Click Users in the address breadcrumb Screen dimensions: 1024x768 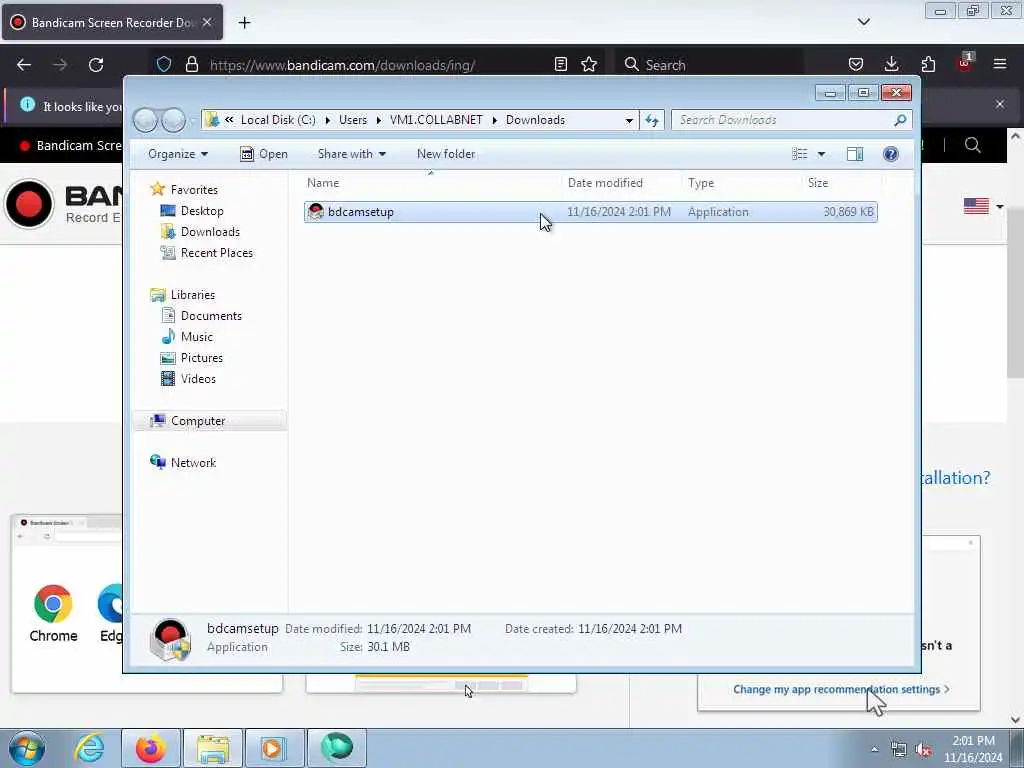click(353, 120)
